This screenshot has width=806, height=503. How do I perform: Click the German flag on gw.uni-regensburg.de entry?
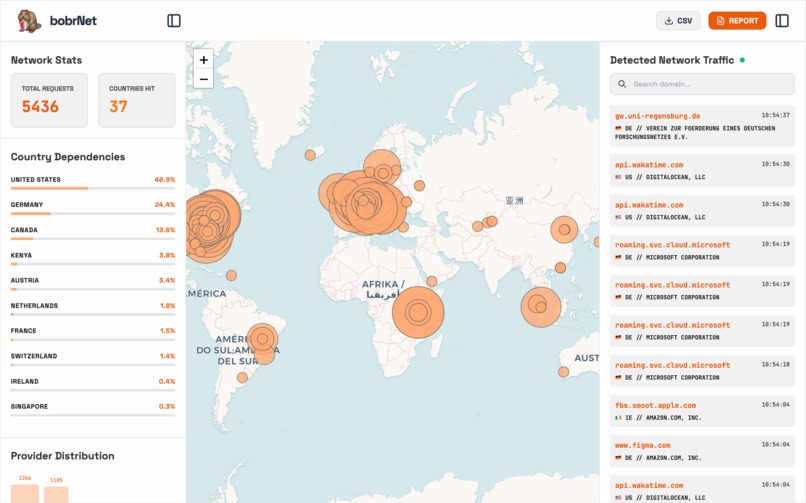[x=618, y=128]
